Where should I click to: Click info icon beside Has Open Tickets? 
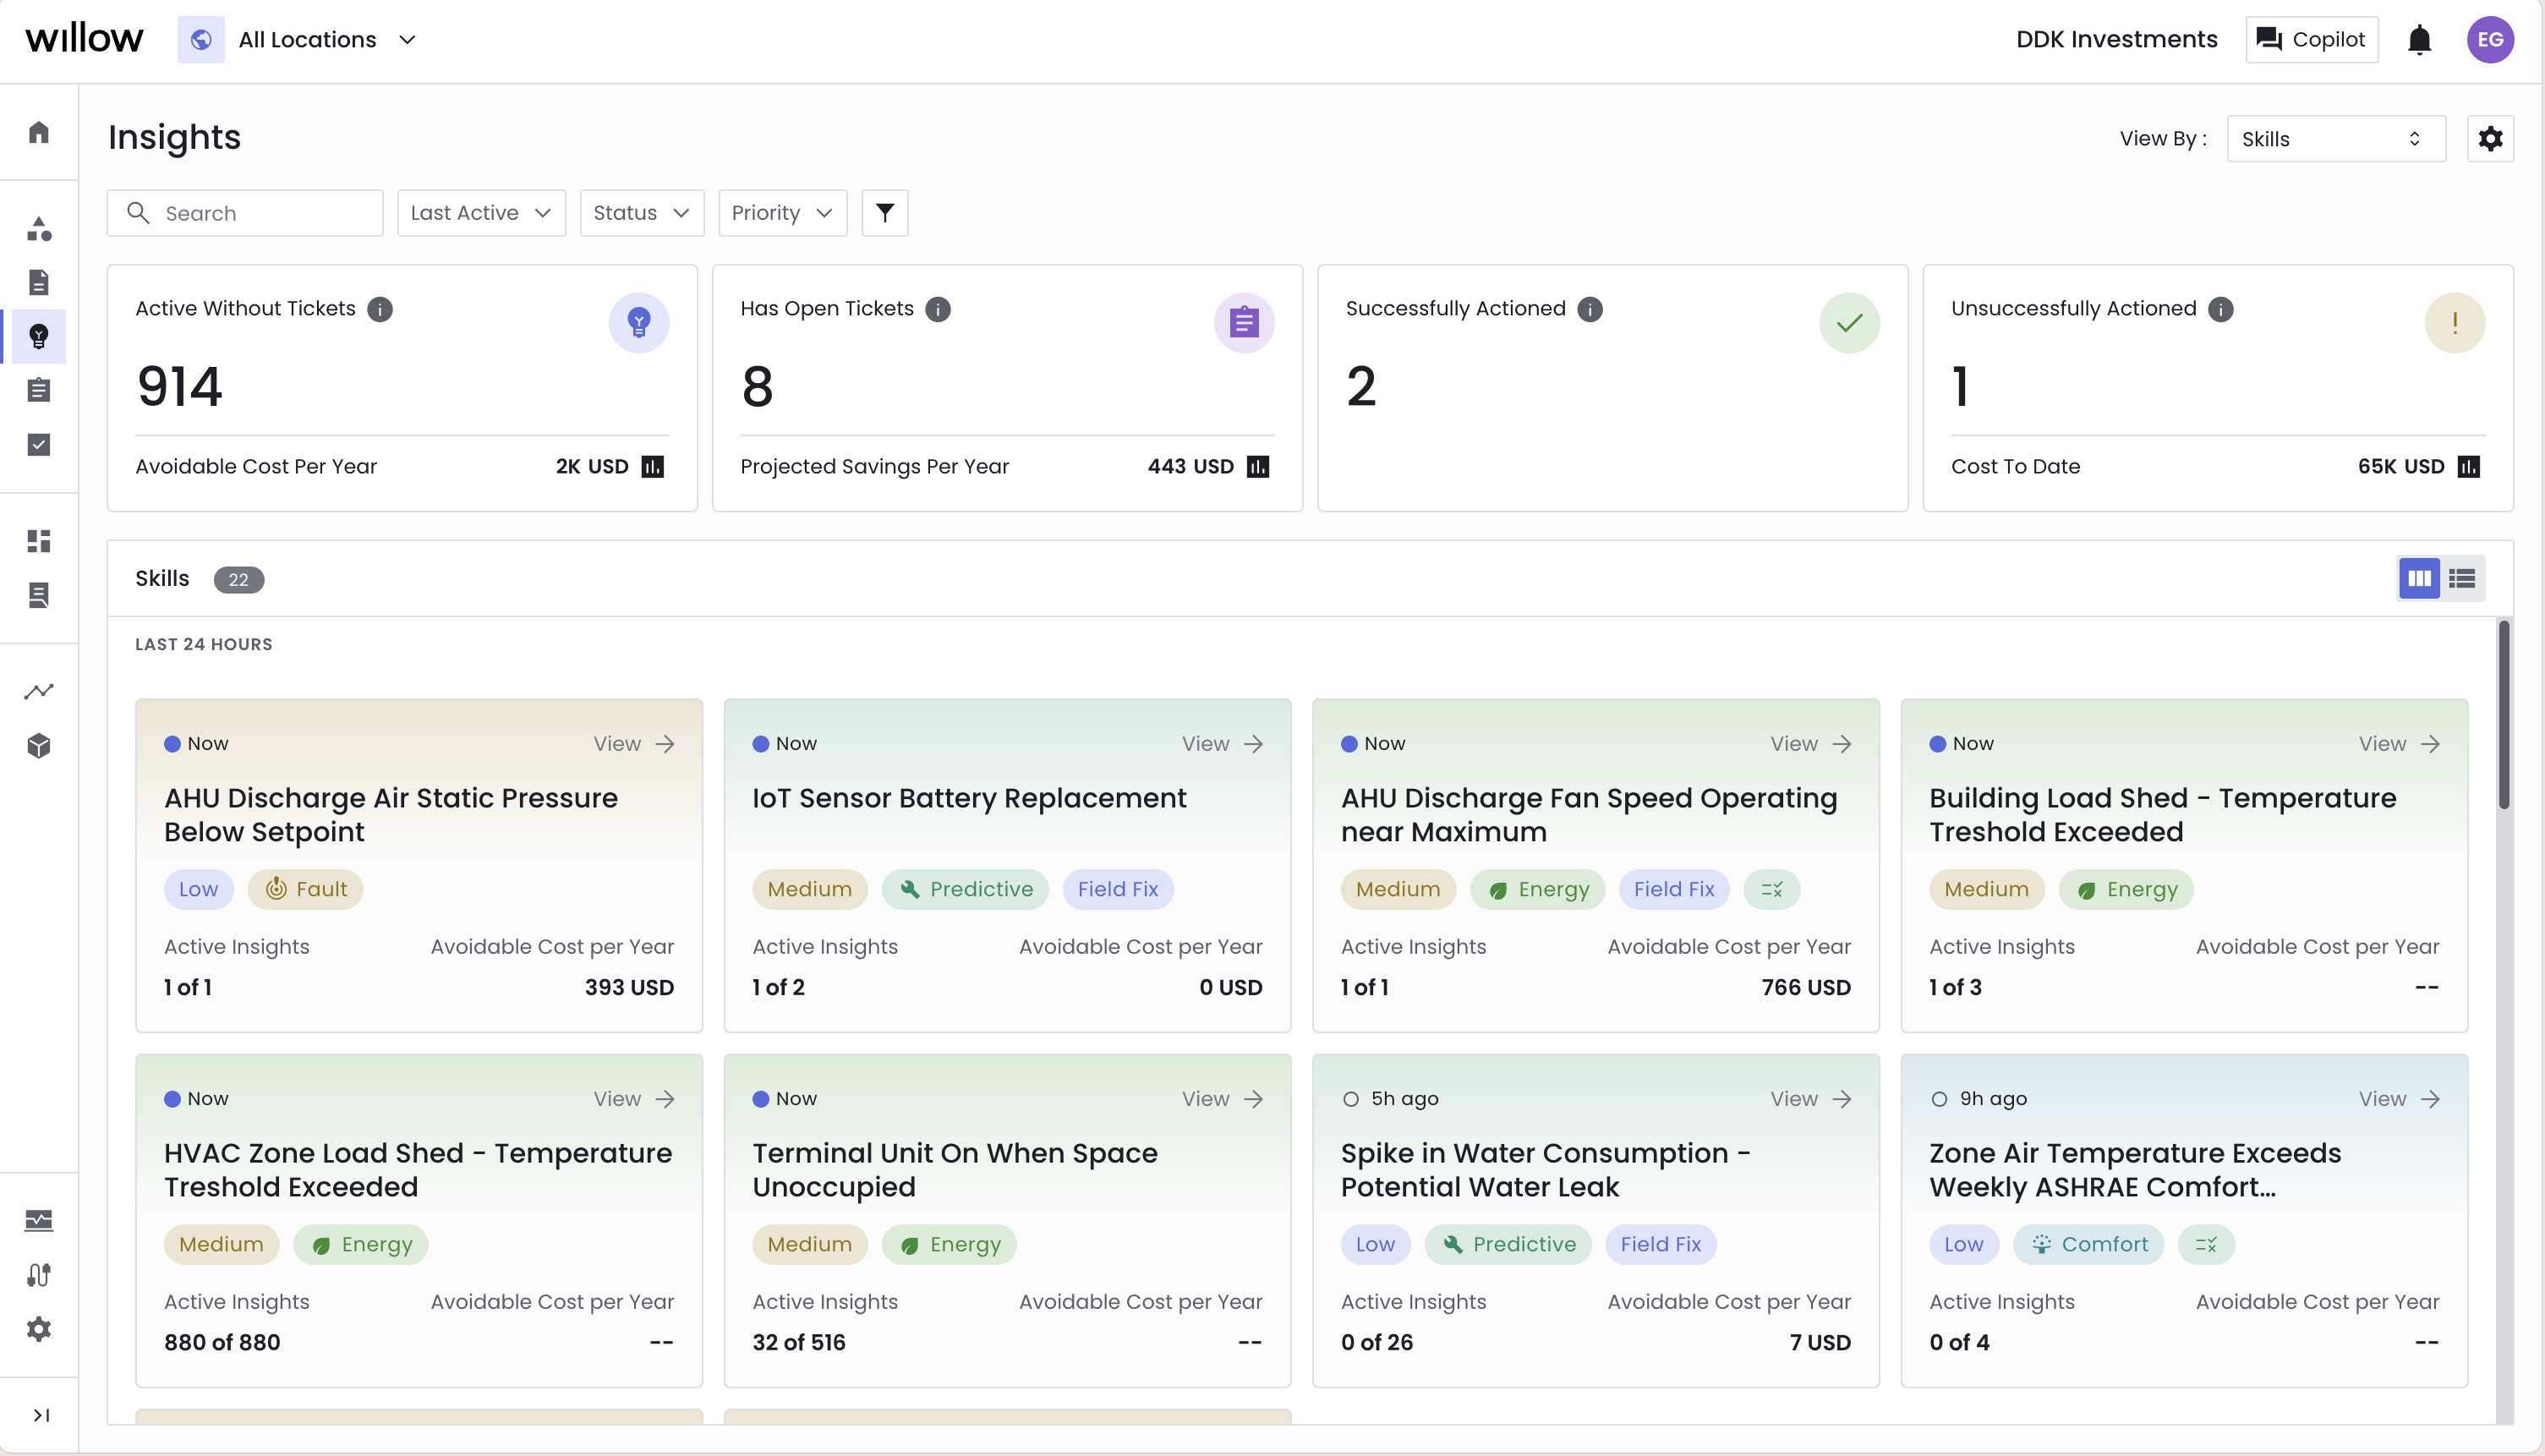click(x=937, y=309)
